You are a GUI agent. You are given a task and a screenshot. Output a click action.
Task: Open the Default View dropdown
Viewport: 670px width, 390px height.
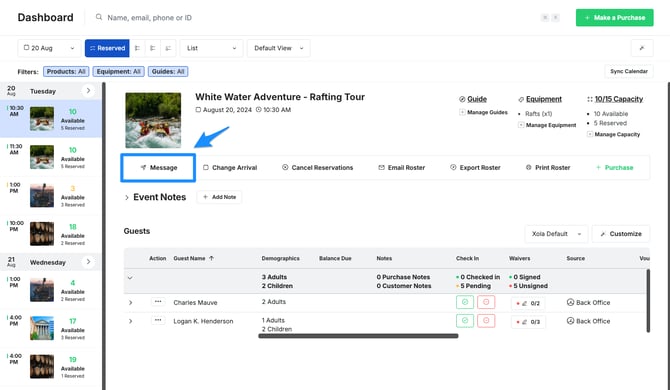click(x=279, y=48)
